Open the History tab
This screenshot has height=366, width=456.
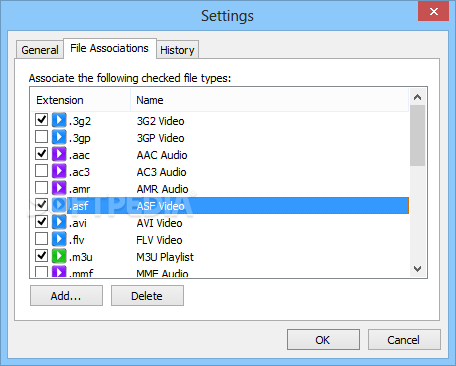point(177,50)
